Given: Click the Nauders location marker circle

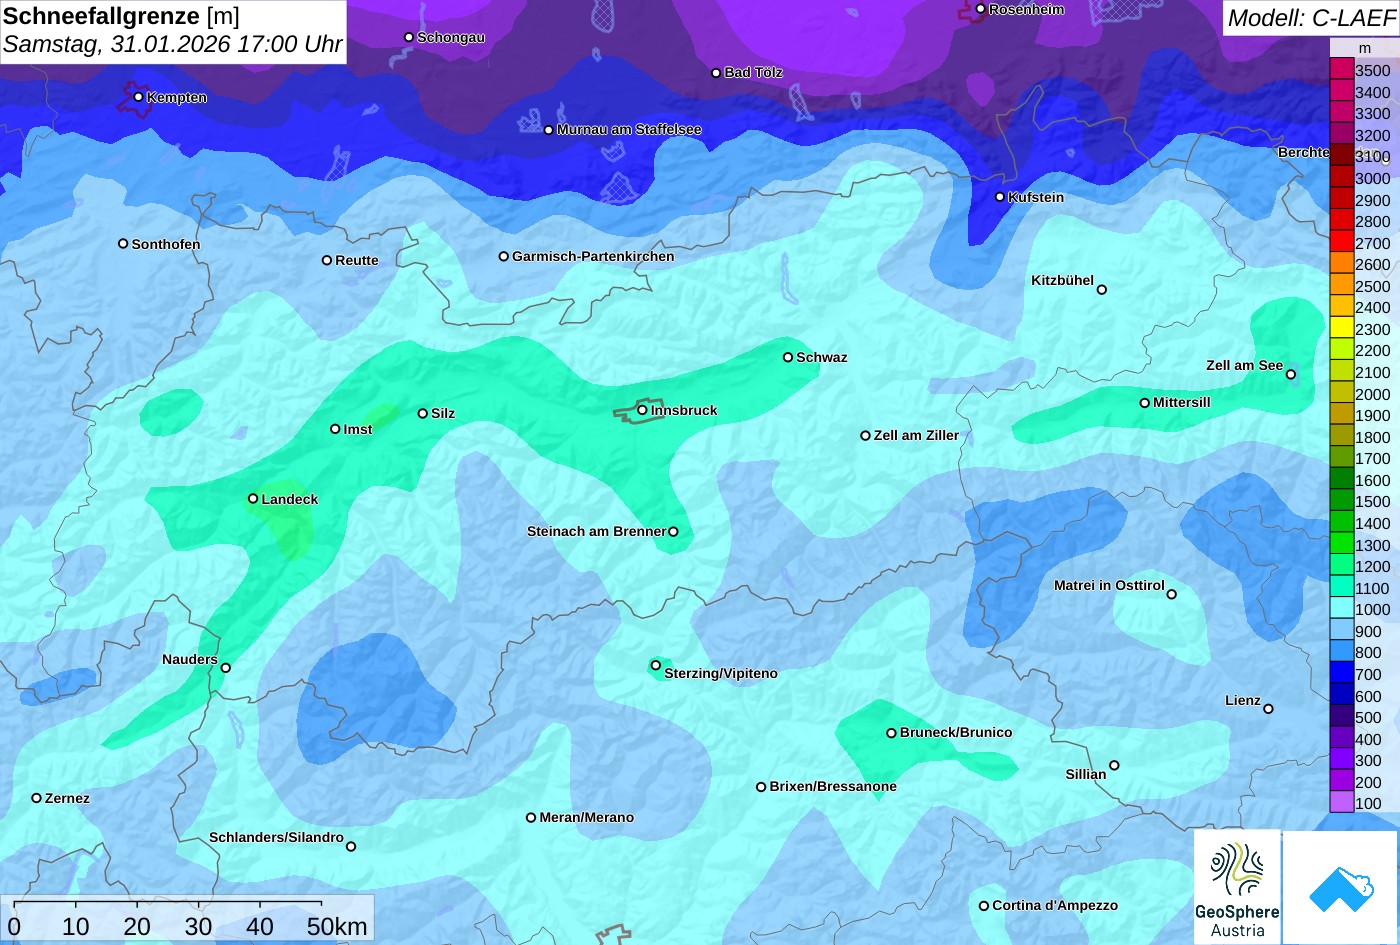Looking at the screenshot, I should [x=226, y=668].
